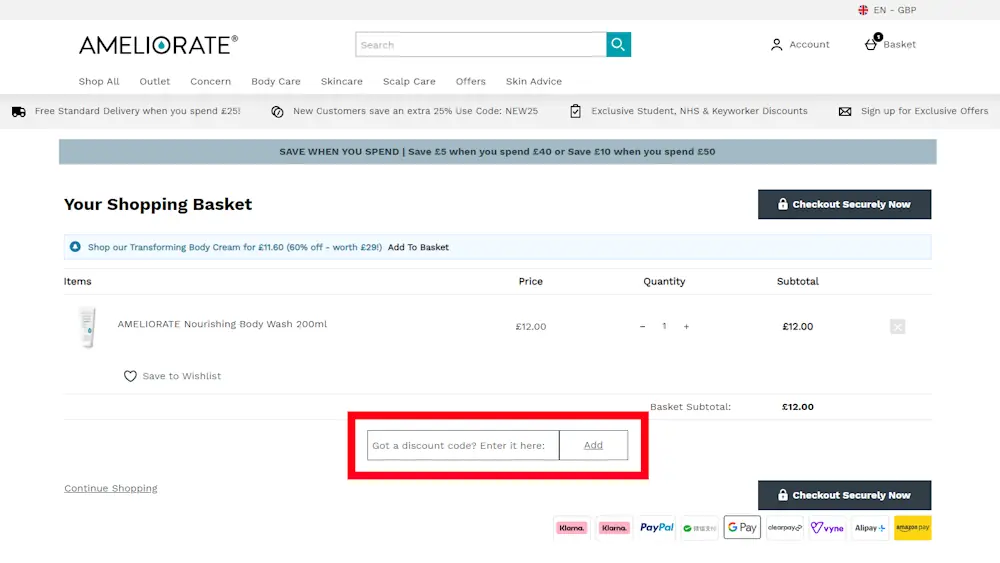Click the Continue Shopping link

click(x=111, y=488)
